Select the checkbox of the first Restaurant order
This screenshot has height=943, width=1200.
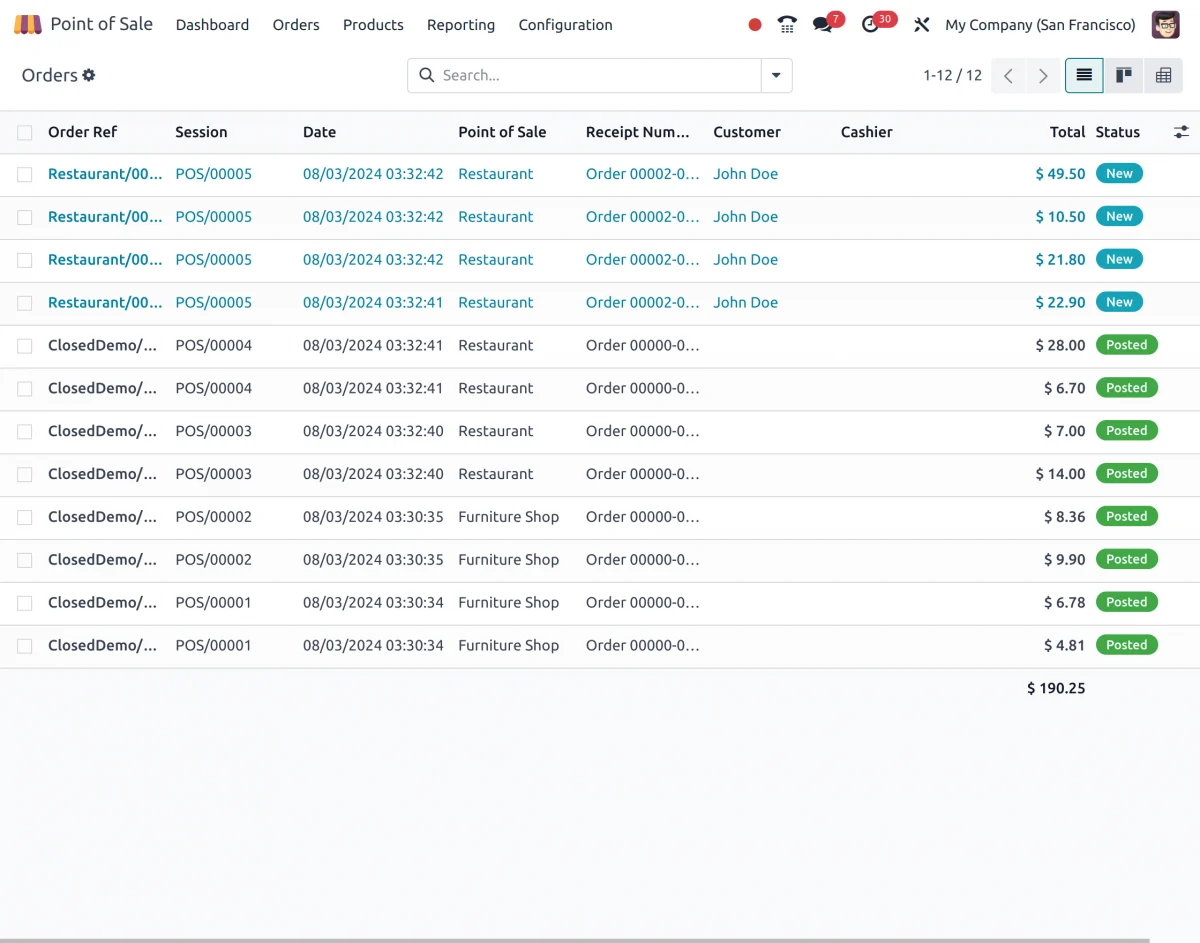(x=24, y=173)
